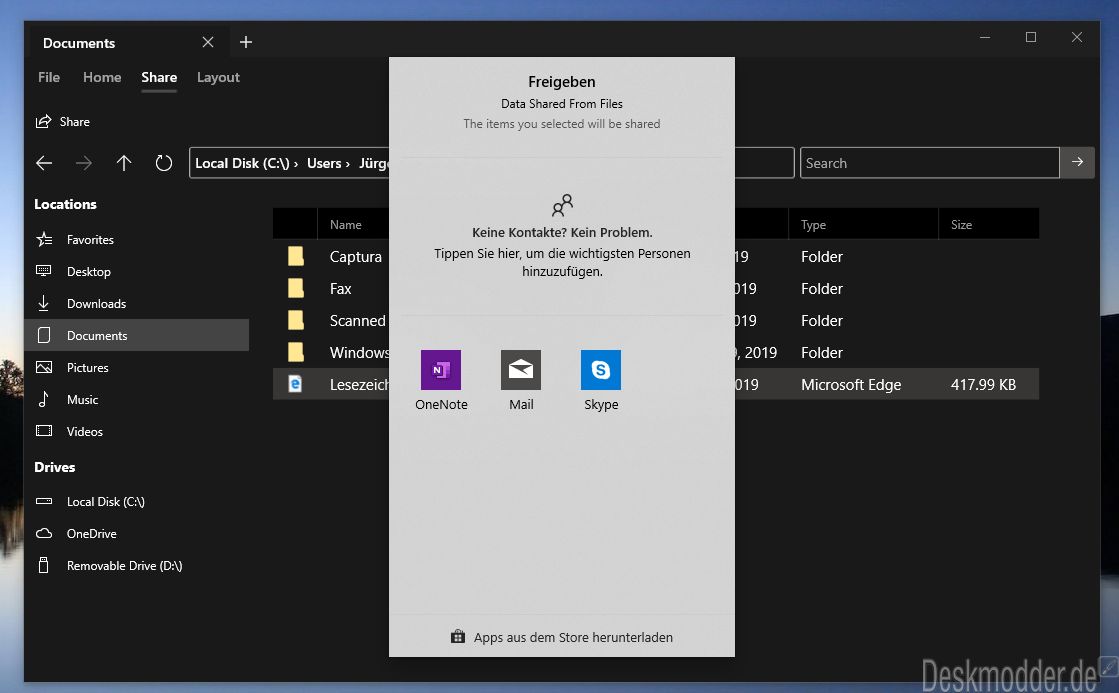This screenshot has height=693, width=1119.
Task: Click the Search input field
Action: pyautogui.click(x=929, y=163)
